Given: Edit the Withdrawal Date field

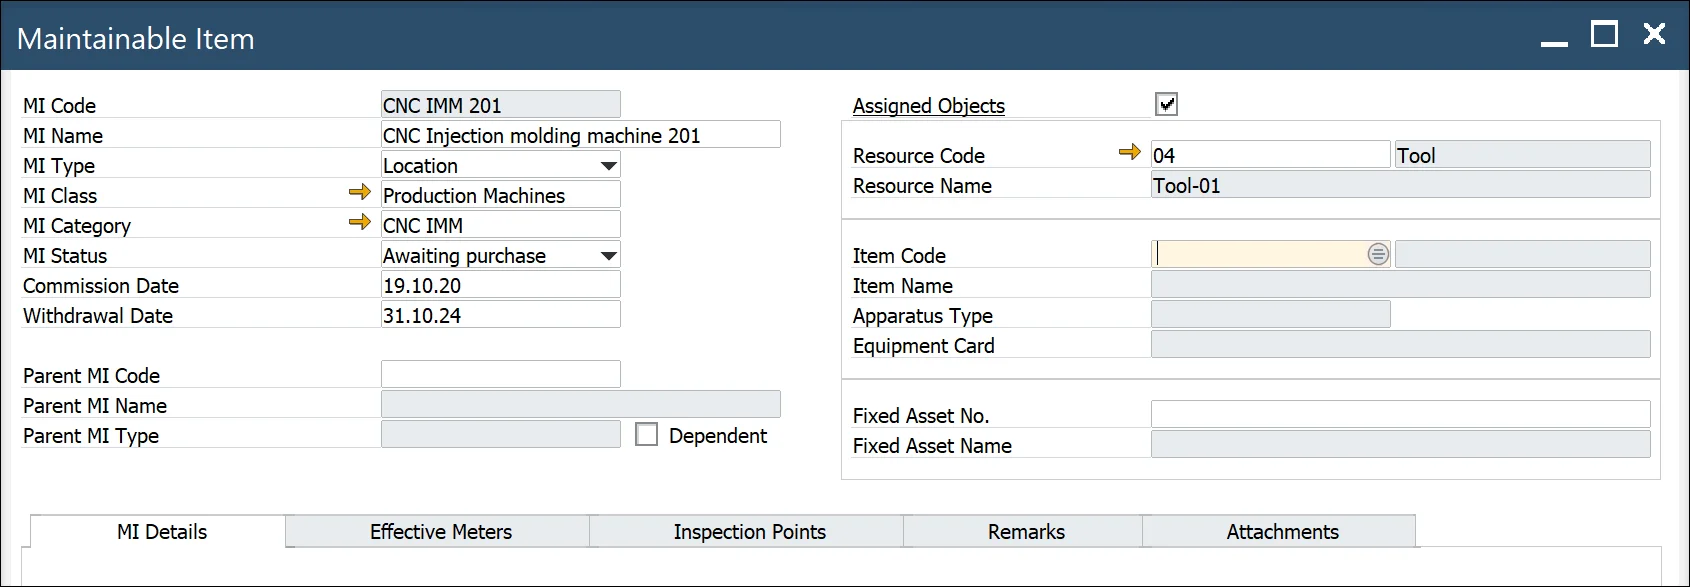Looking at the screenshot, I should 500,315.
